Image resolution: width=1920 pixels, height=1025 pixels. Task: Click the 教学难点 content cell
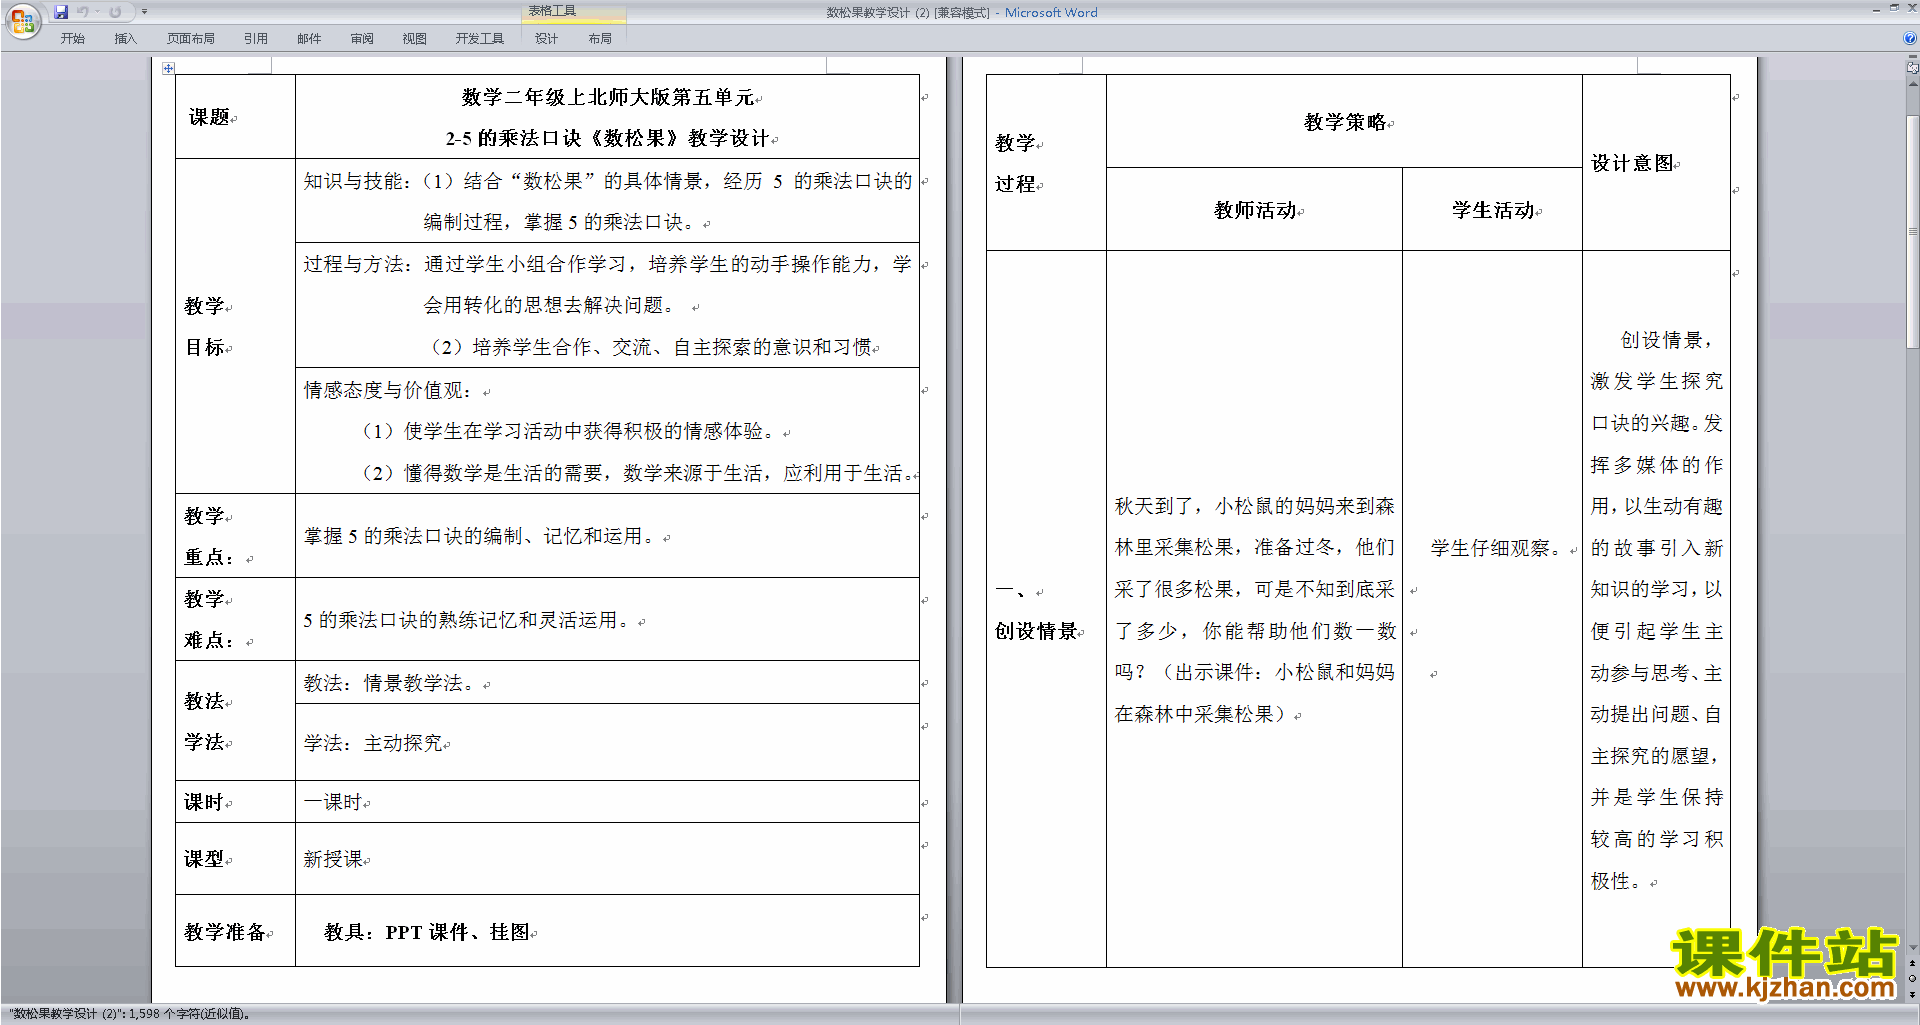click(x=607, y=620)
